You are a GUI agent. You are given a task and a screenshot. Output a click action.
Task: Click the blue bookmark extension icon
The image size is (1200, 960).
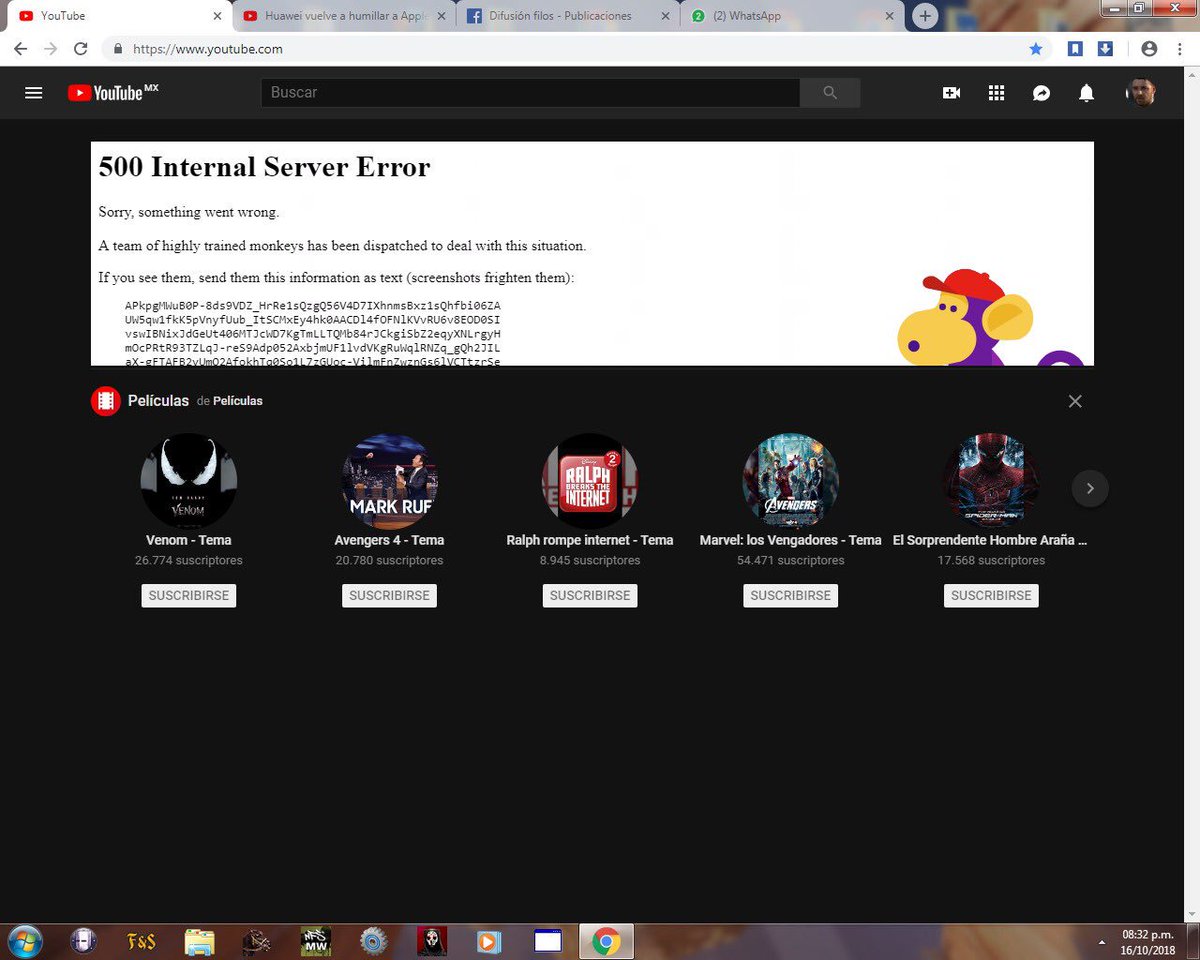pyautogui.click(x=1075, y=48)
